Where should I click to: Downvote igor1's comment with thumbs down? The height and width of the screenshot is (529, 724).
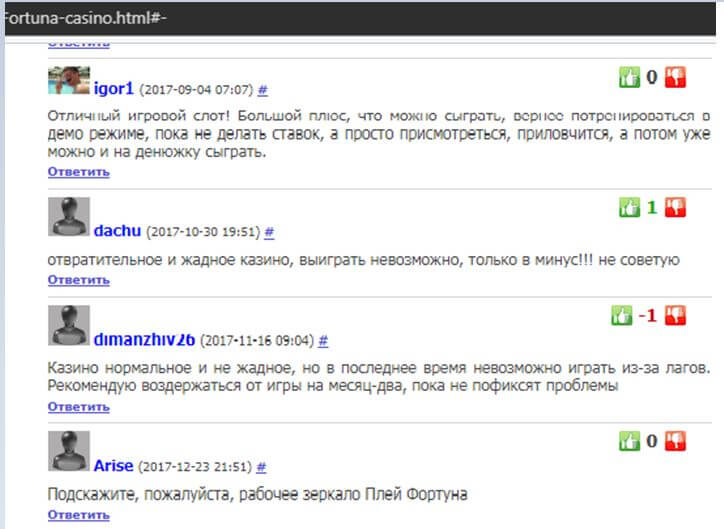point(677,77)
